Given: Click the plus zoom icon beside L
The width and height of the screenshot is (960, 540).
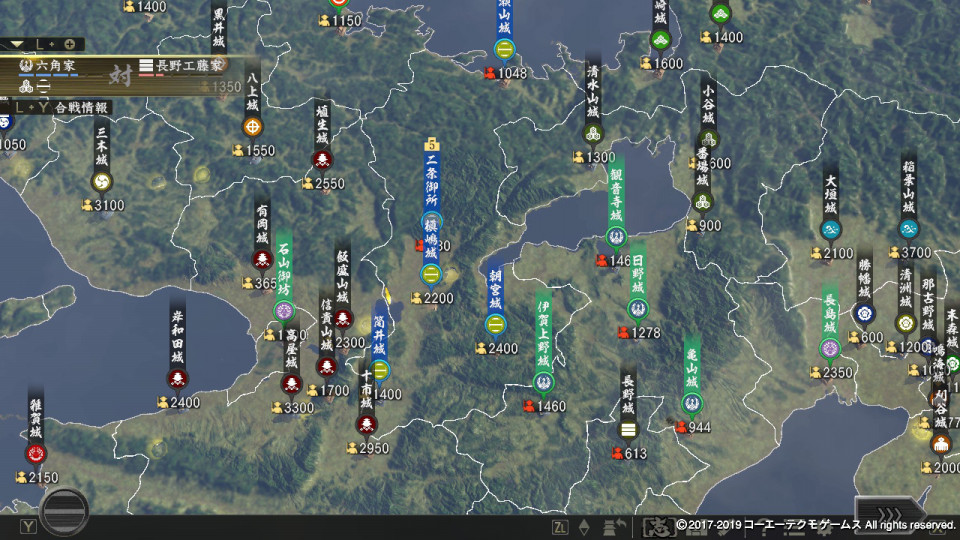Looking at the screenshot, I should (x=70, y=44).
